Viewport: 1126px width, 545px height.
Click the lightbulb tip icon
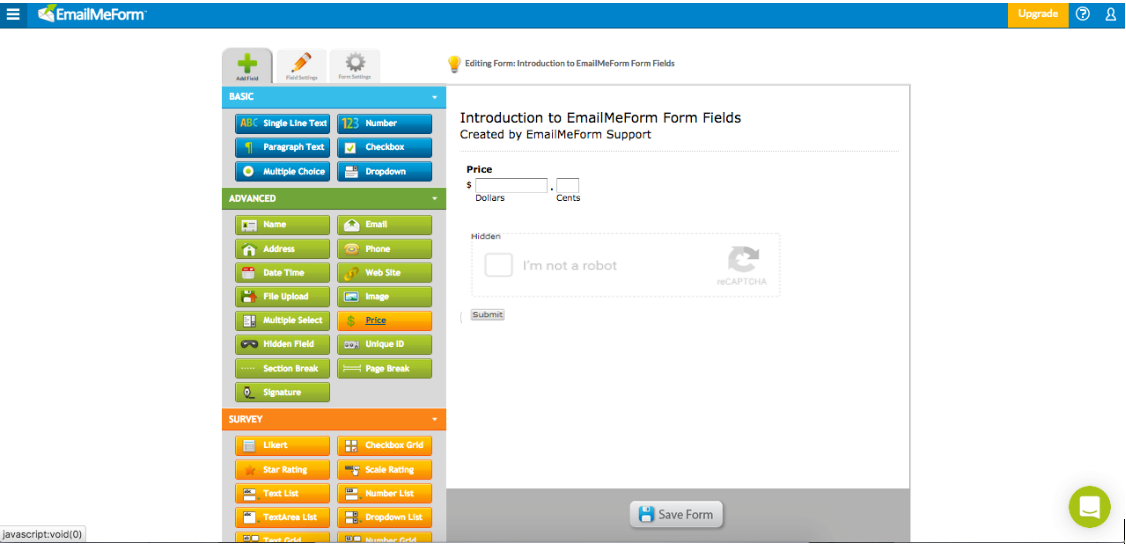tap(454, 64)
